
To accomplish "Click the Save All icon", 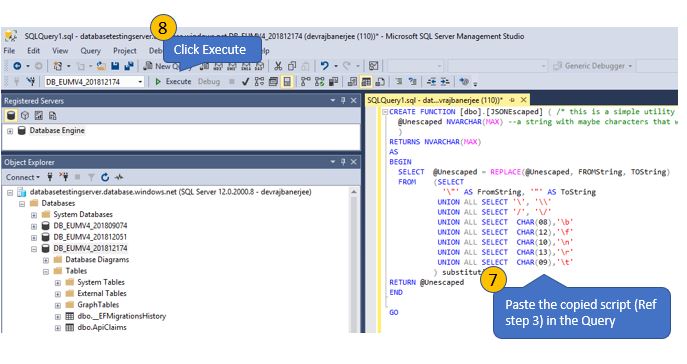I will click(x=129, y=66).
